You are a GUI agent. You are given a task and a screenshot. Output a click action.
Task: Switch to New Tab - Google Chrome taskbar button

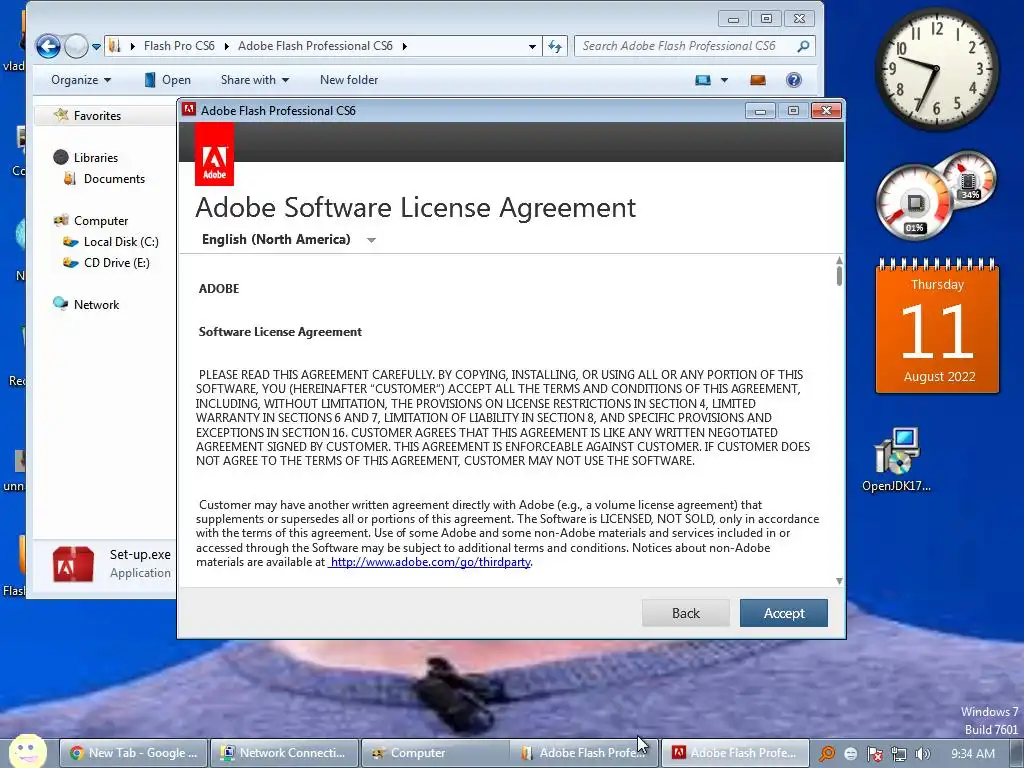click(x=133, y=753)
